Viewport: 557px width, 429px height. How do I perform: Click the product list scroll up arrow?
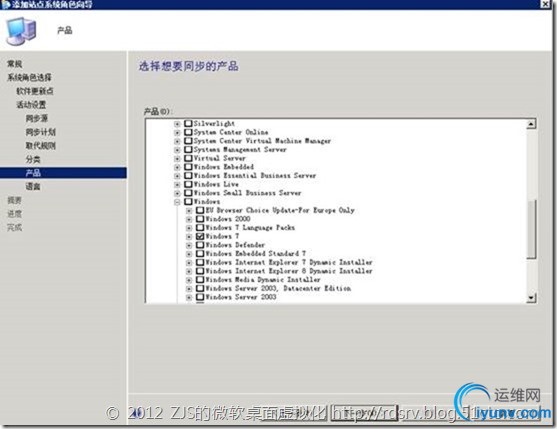click(531, 124)
